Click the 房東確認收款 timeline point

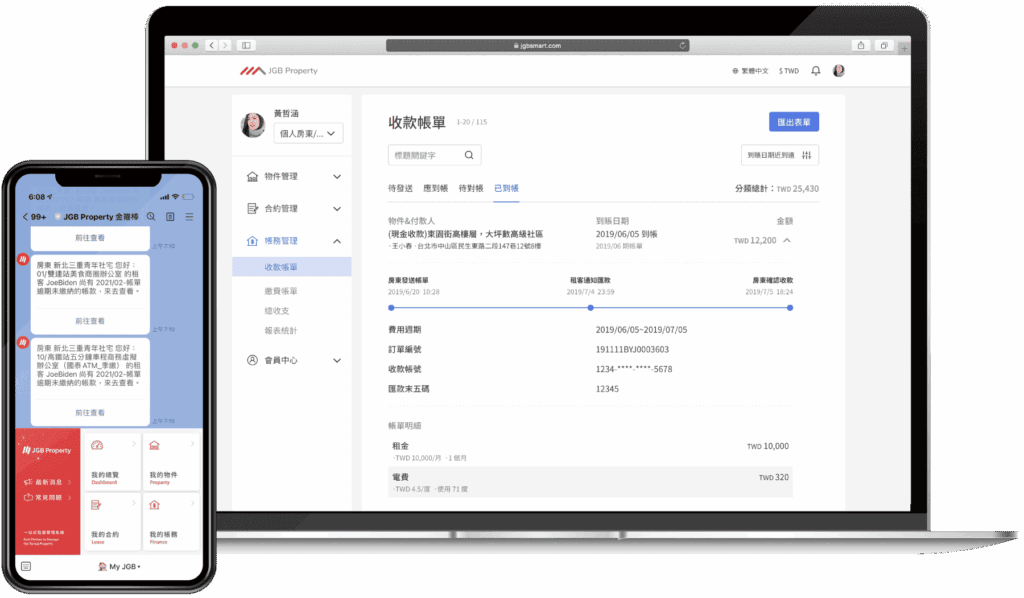[x=790, y=307]
